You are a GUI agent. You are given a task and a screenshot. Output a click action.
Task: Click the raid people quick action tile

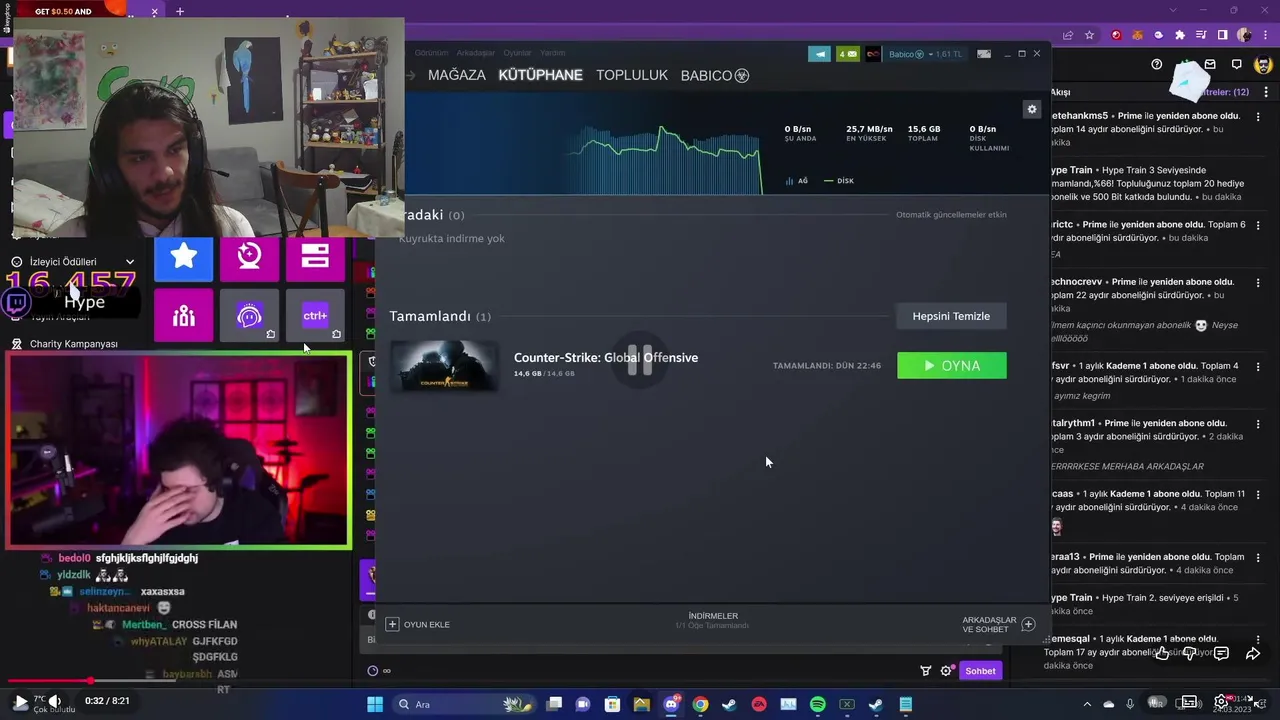click(184, 316)
